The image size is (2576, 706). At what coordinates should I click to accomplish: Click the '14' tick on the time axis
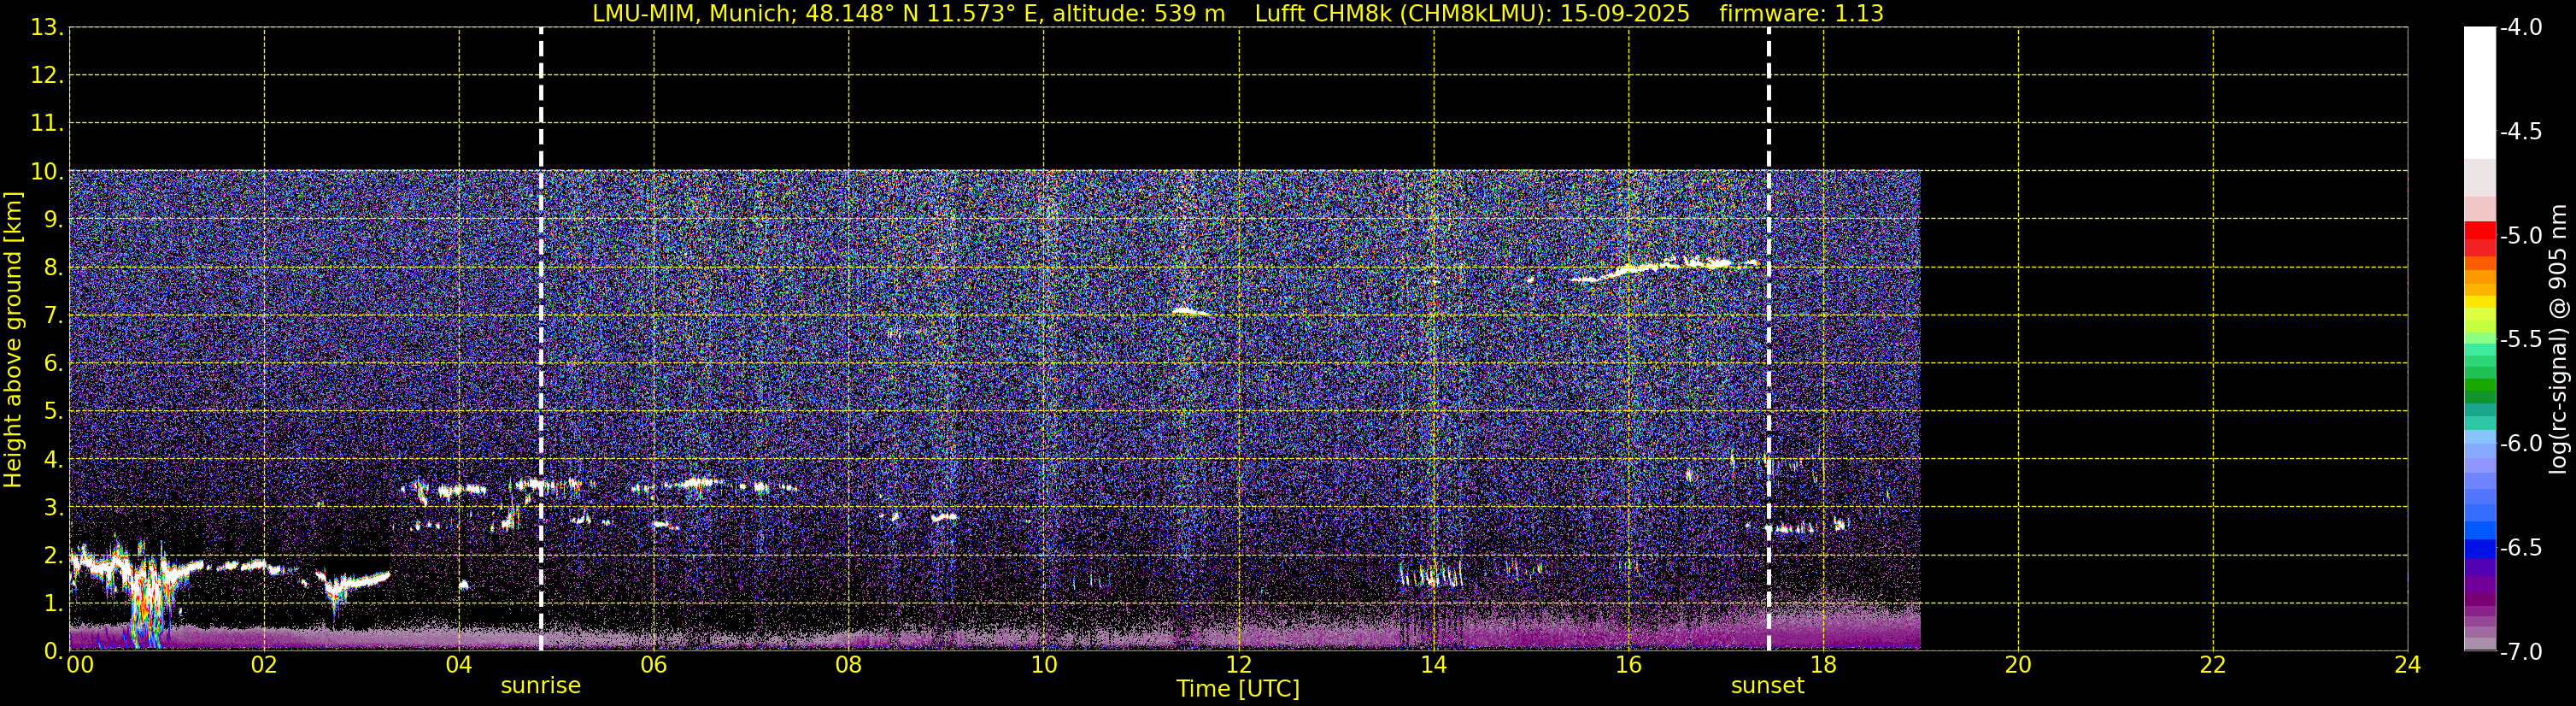1434,665
